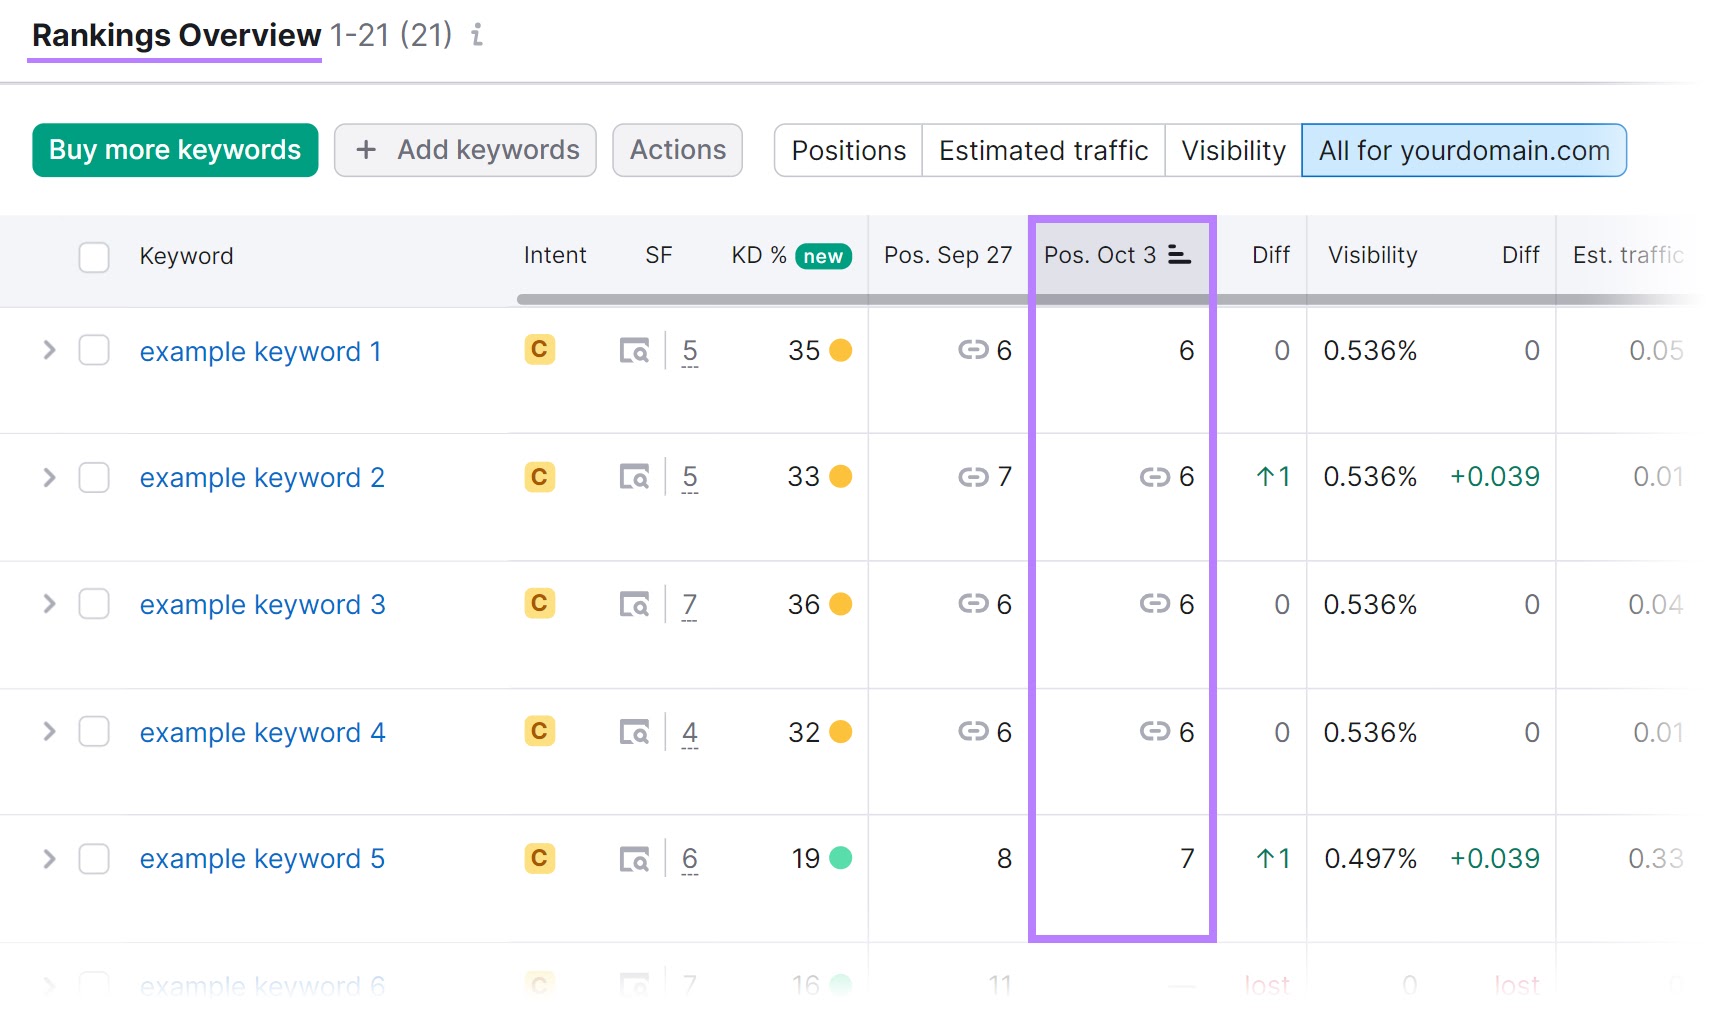Expand the example keyword 2 row

(x=49, y=478)
